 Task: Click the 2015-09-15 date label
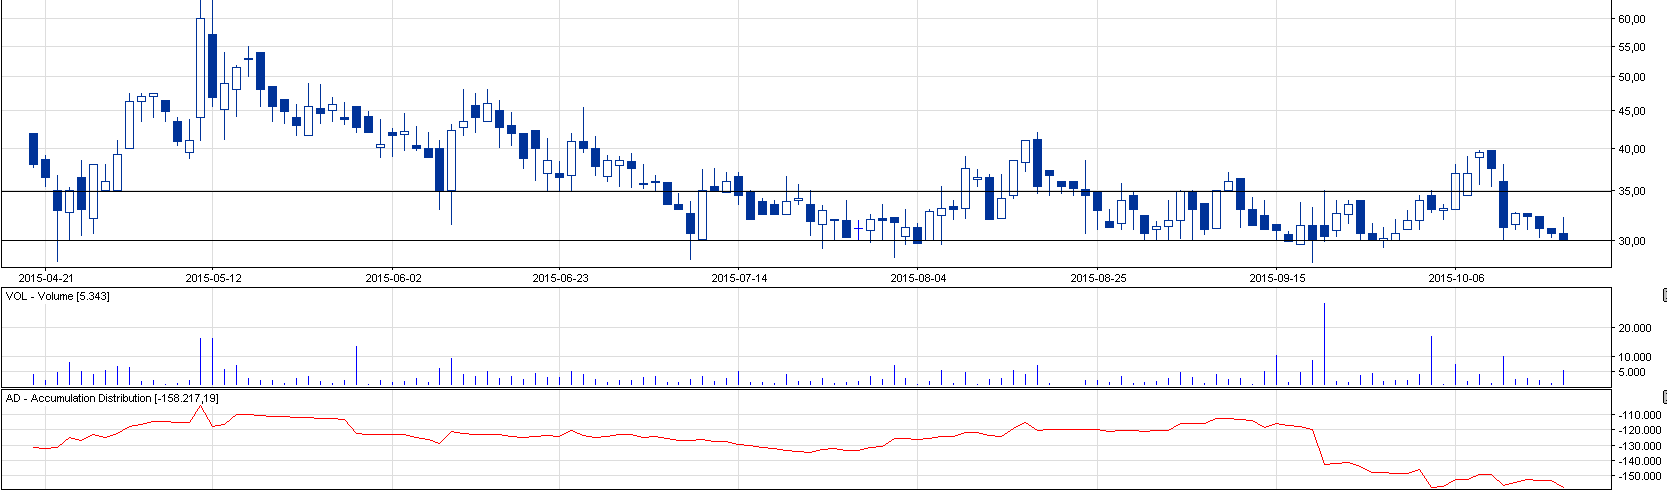(x=1277, y=278)
